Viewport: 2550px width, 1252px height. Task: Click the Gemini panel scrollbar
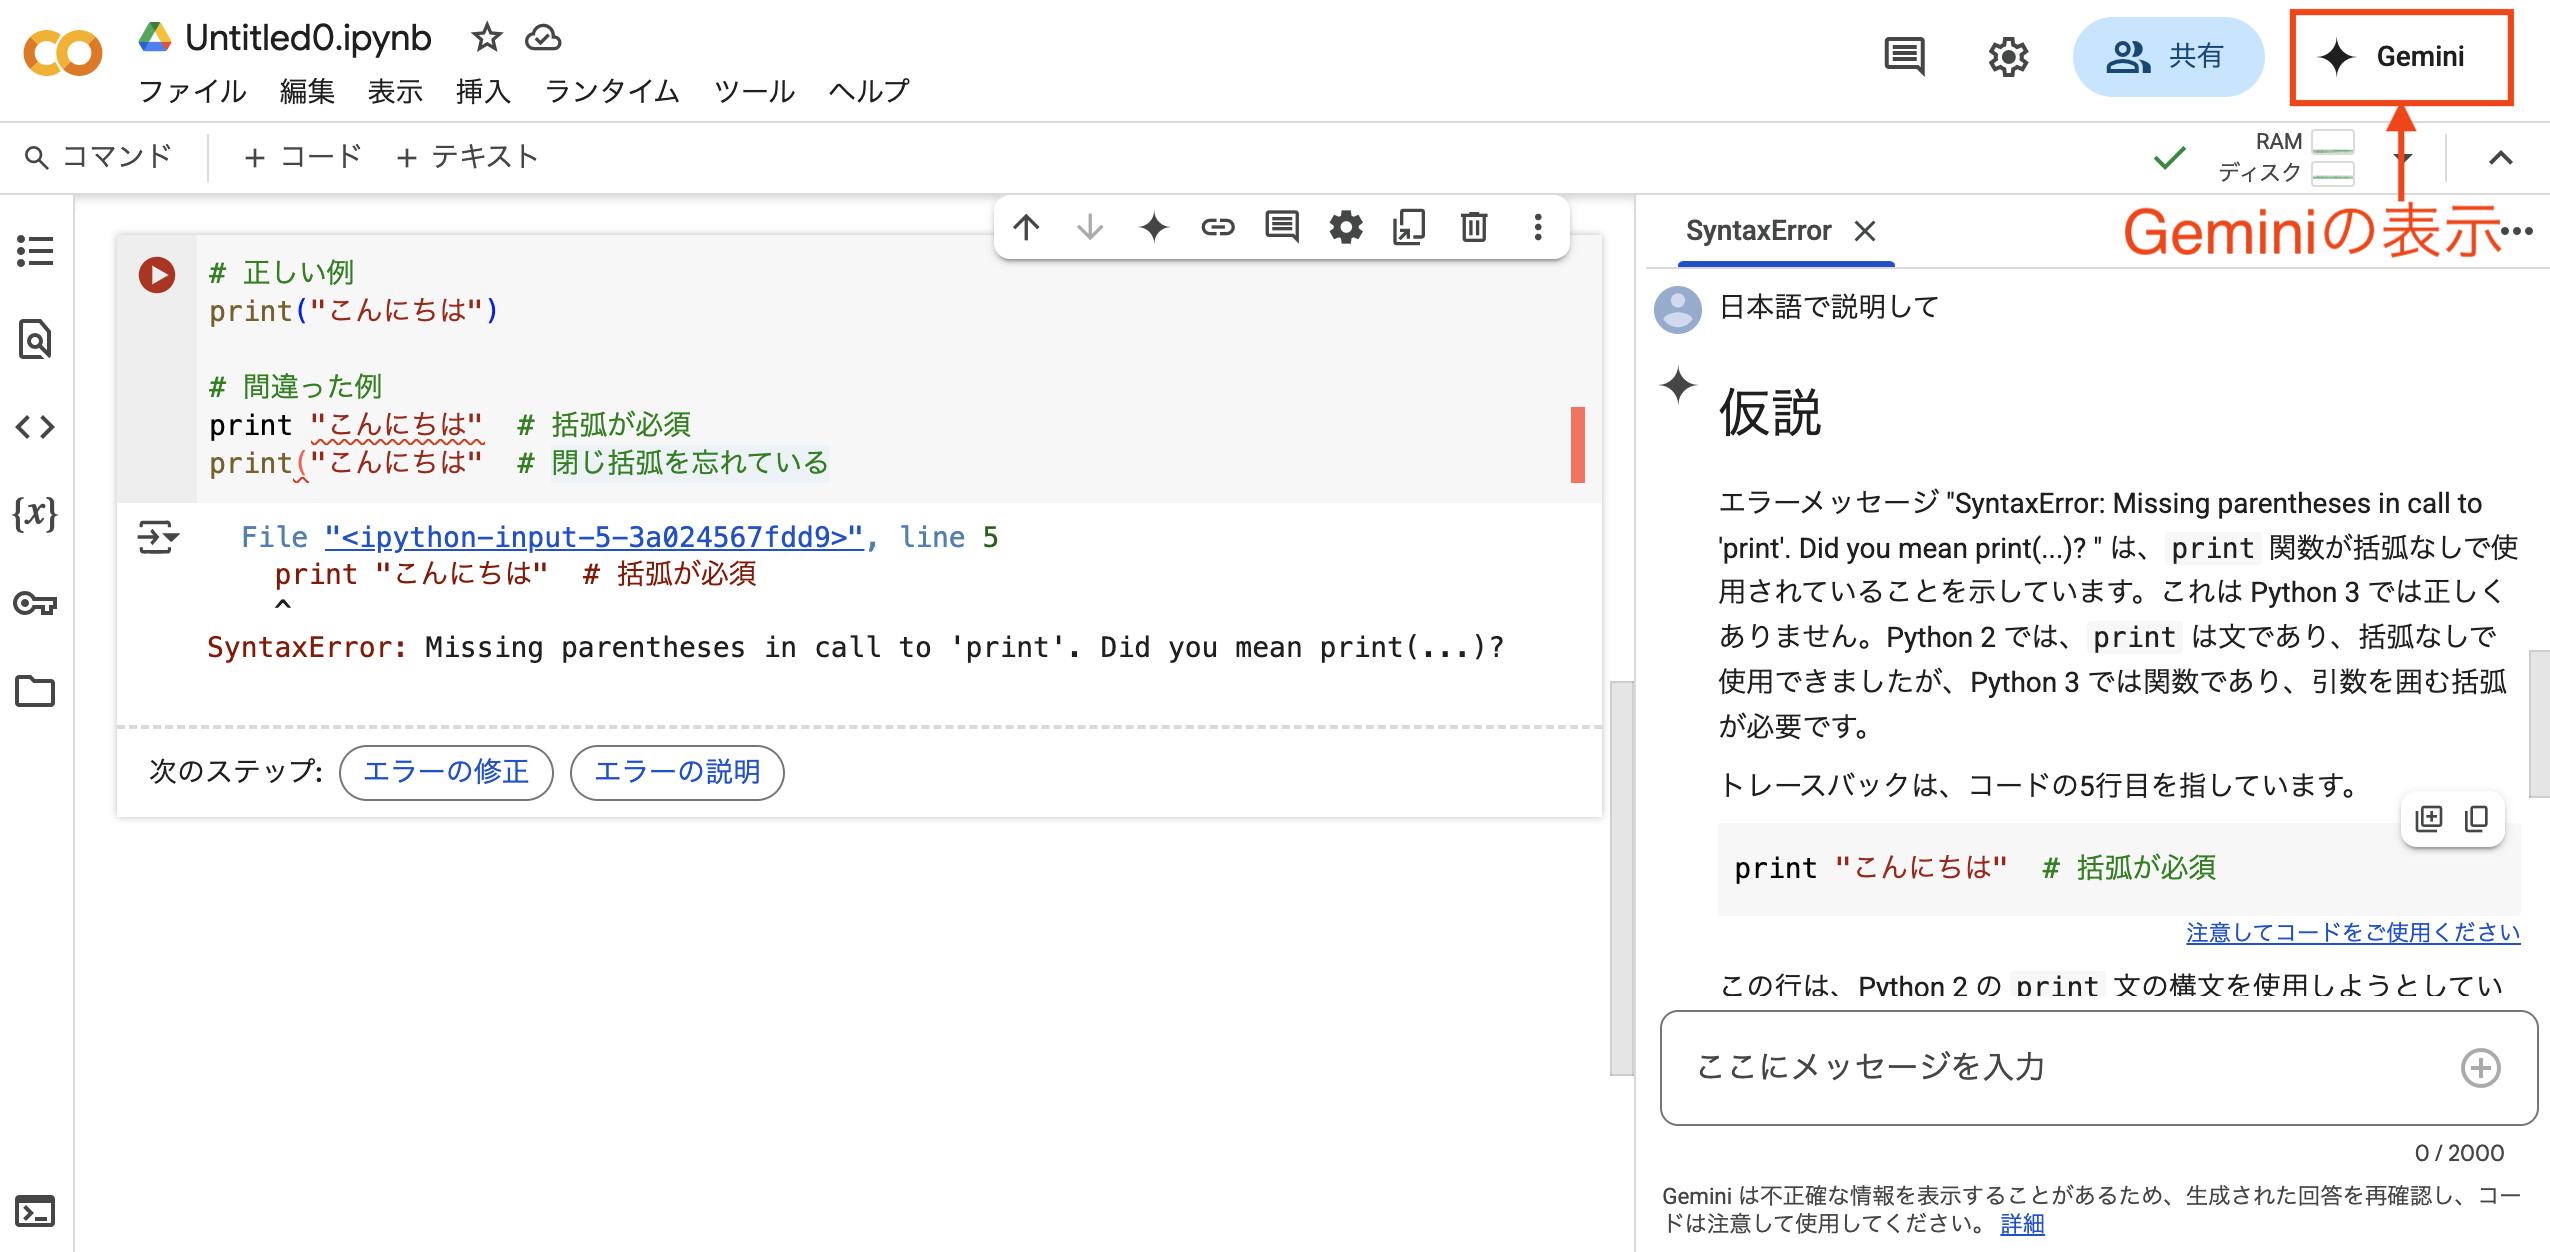point(2539,723)
